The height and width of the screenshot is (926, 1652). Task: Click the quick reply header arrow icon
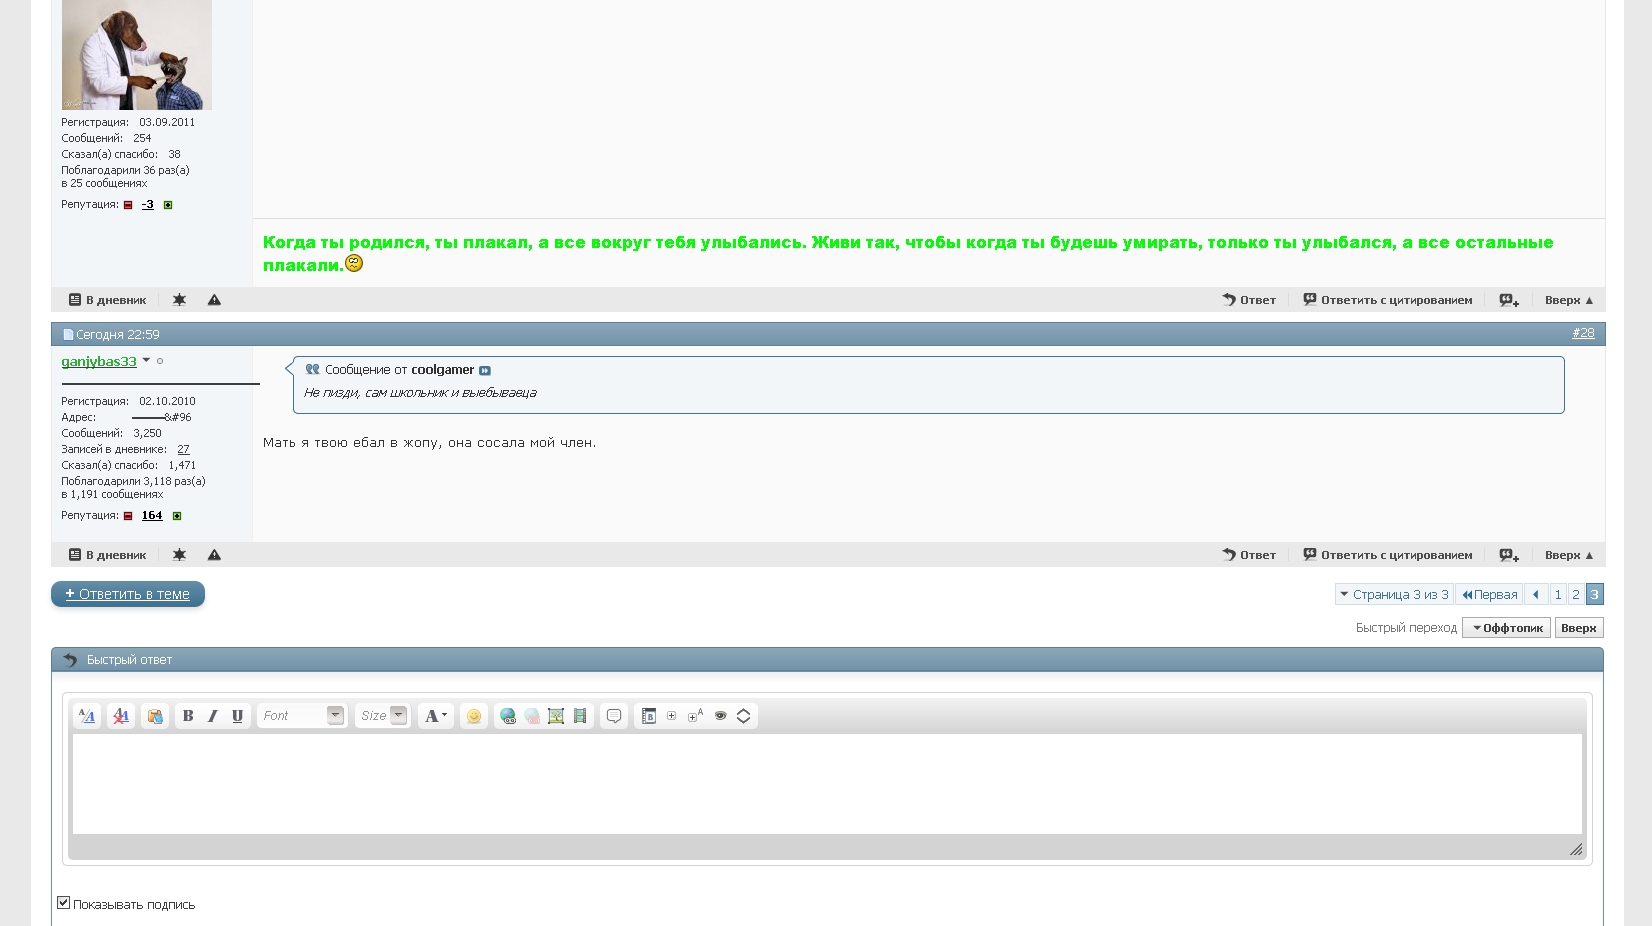tap(70, 660)
